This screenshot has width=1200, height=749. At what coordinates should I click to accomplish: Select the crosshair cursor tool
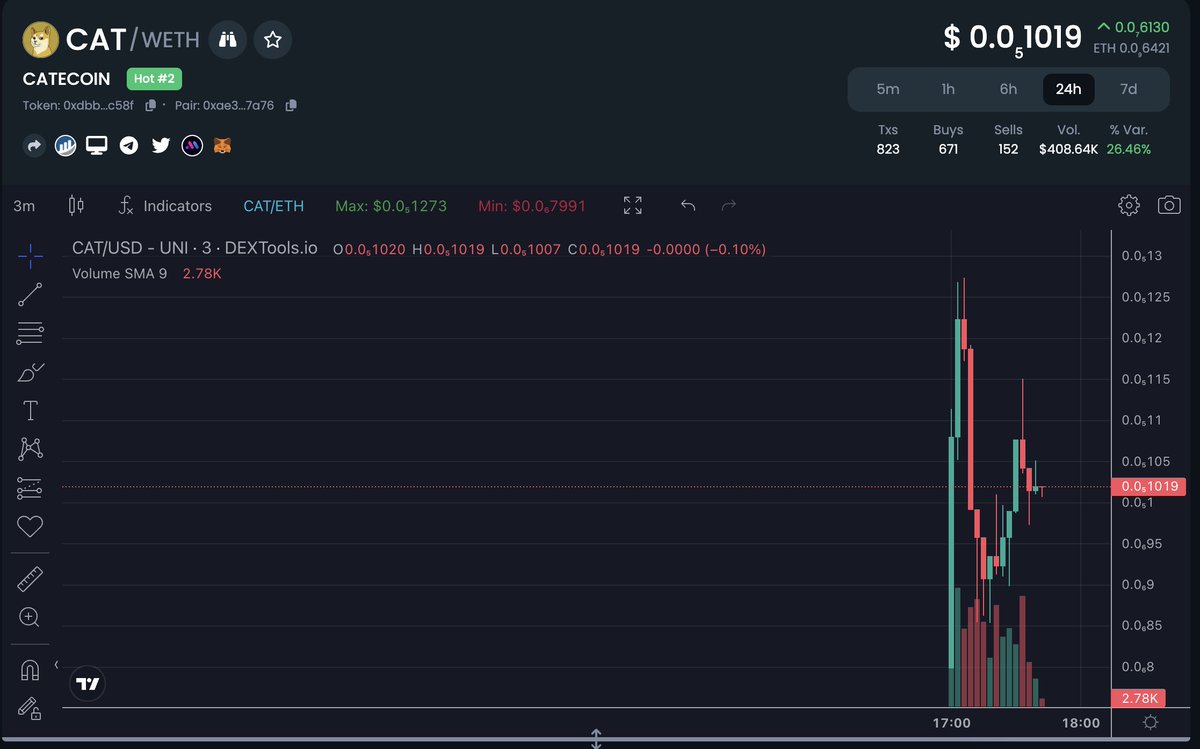(x=30, y=256)
